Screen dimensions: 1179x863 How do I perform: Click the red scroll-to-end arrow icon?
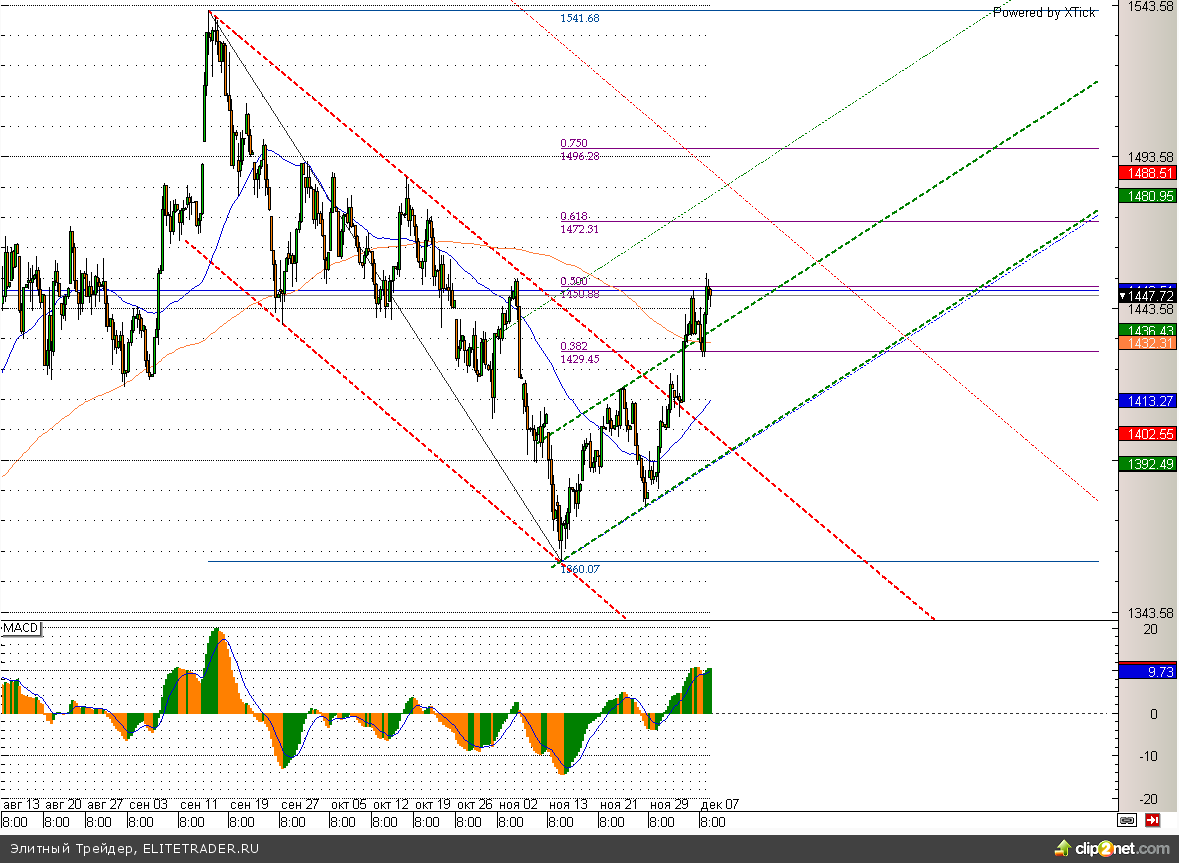(1153, 820)
